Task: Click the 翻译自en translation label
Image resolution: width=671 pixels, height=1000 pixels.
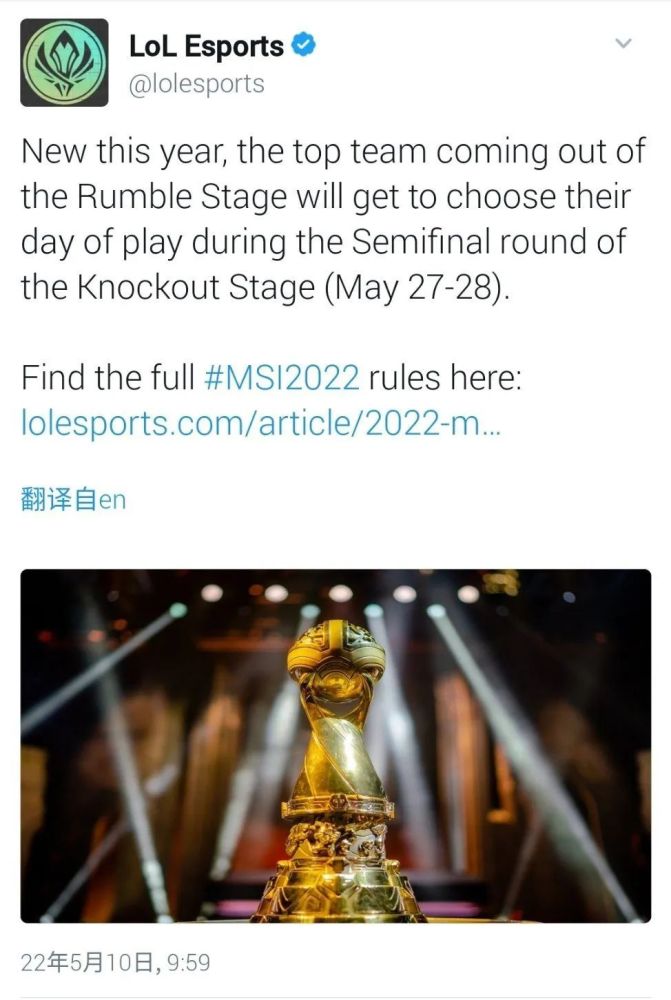Action: pos(73,499)
